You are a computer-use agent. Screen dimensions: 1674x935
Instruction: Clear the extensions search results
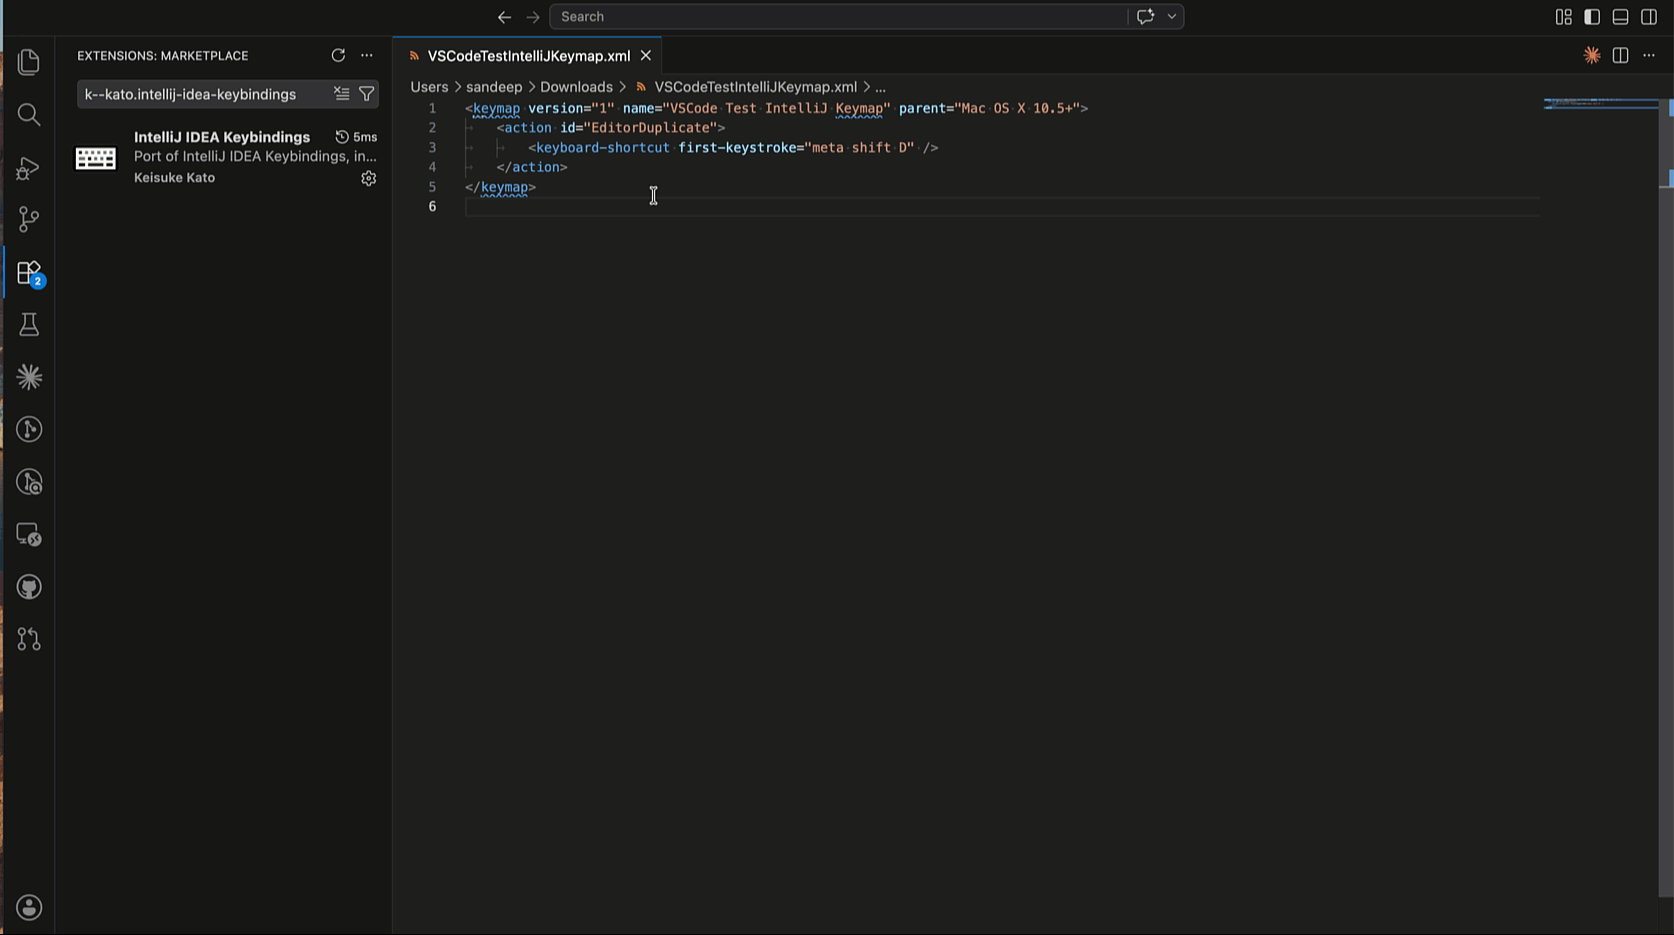(341, 94)
